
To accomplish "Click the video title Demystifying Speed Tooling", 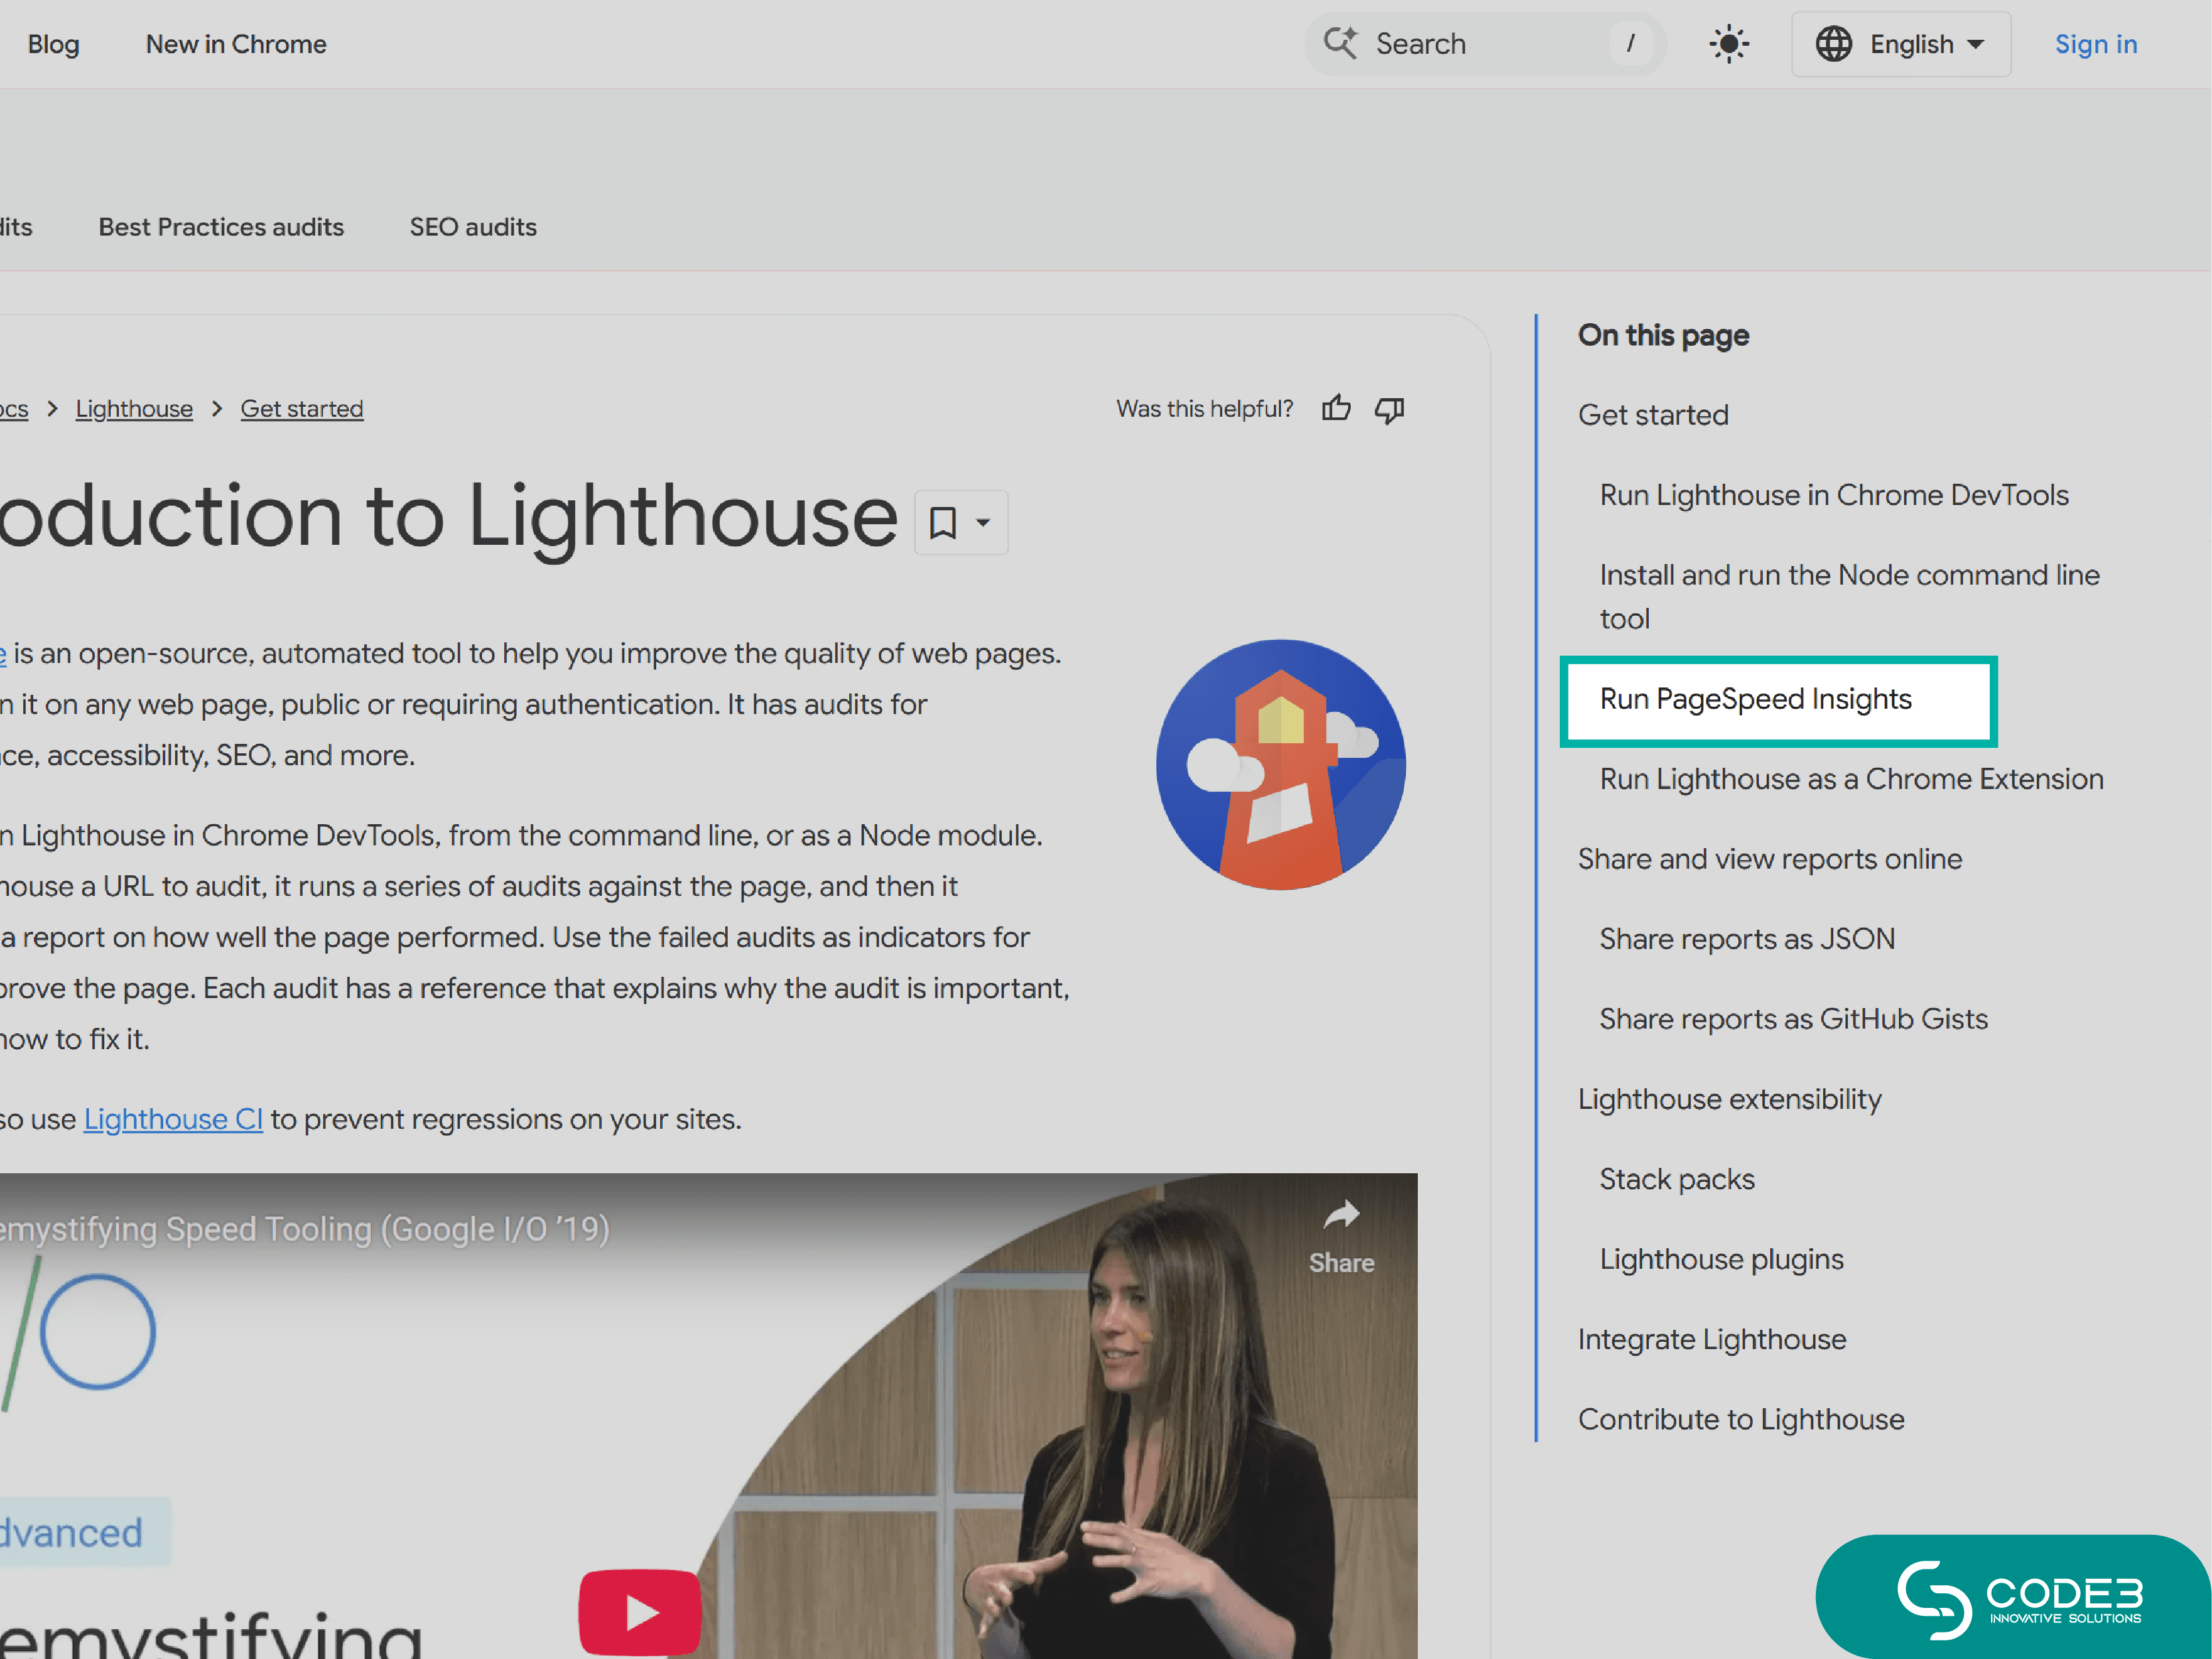I will tap(304, 1229).
